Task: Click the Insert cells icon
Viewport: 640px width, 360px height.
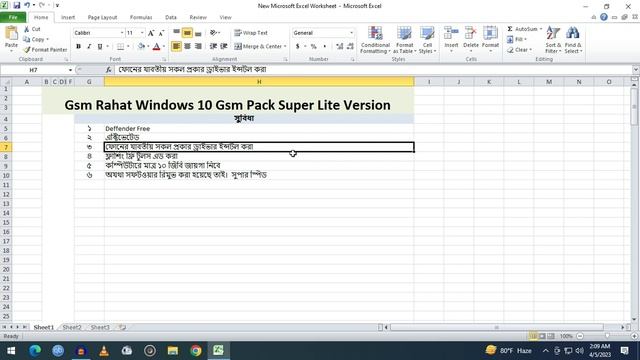Action: (x=451, y=33)
